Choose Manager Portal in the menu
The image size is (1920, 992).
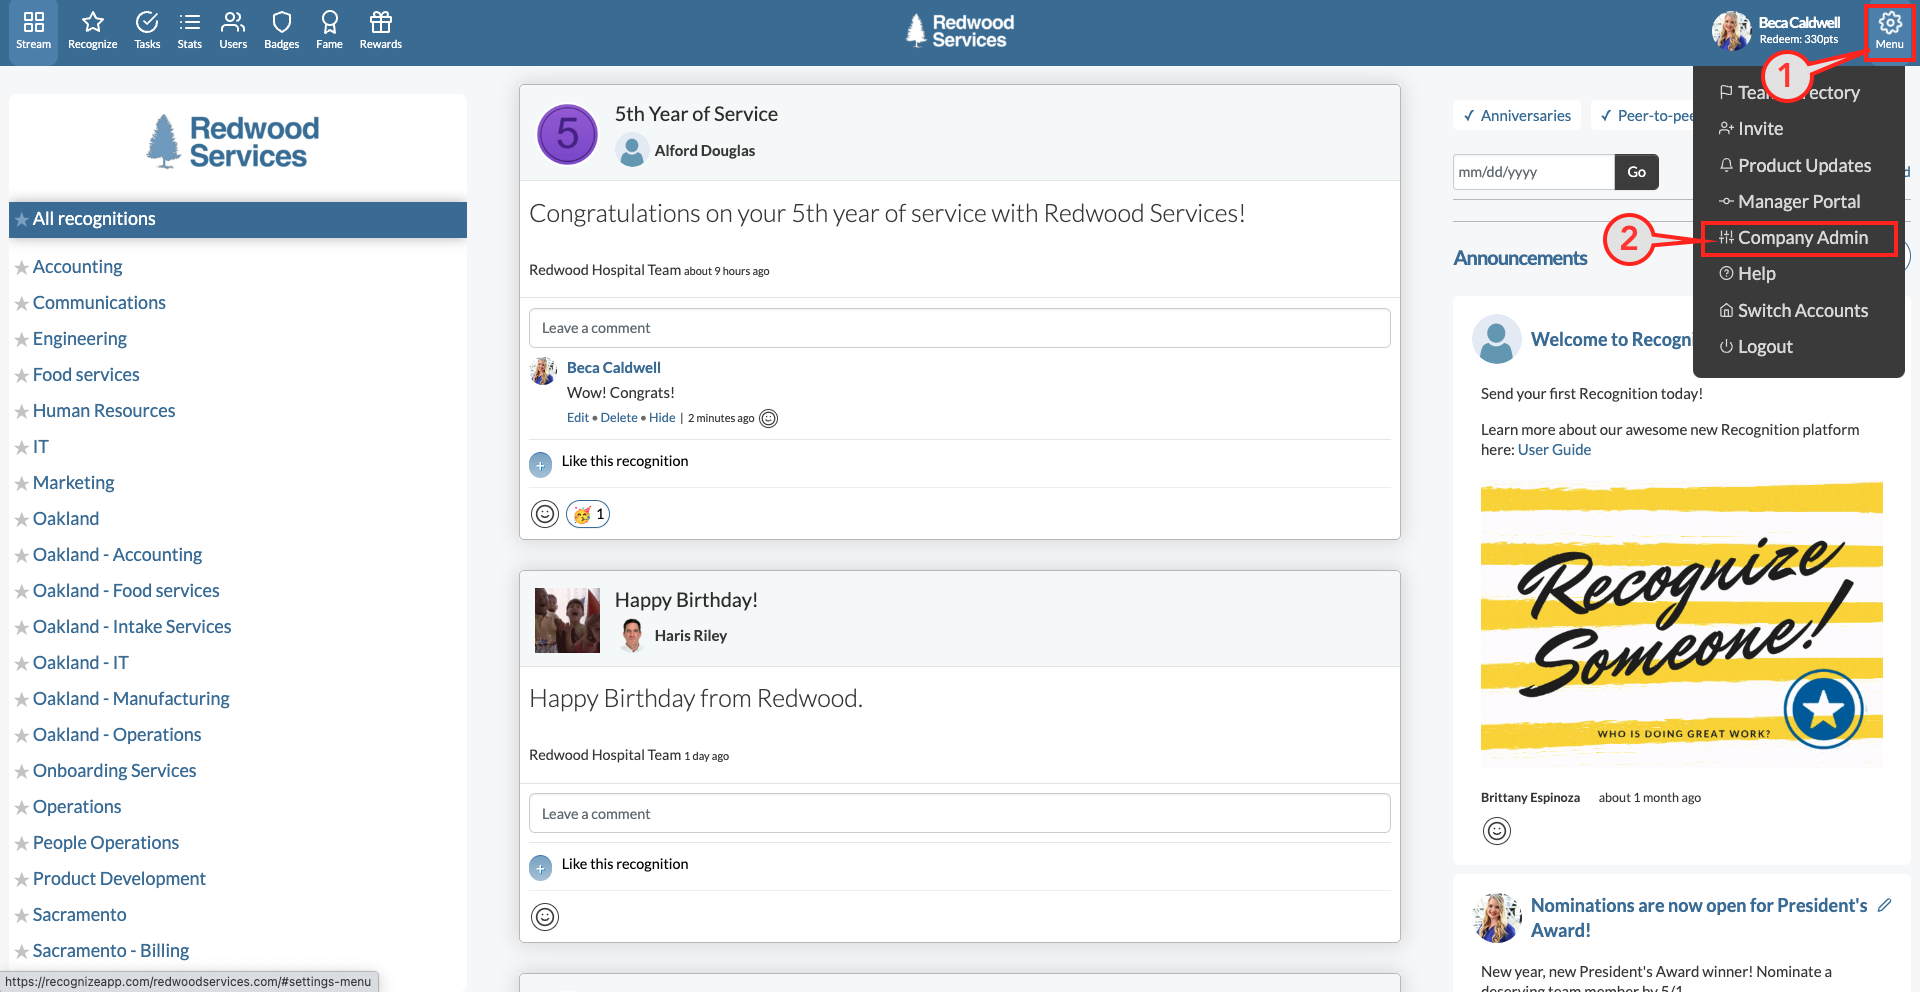tap(1798, 202)
